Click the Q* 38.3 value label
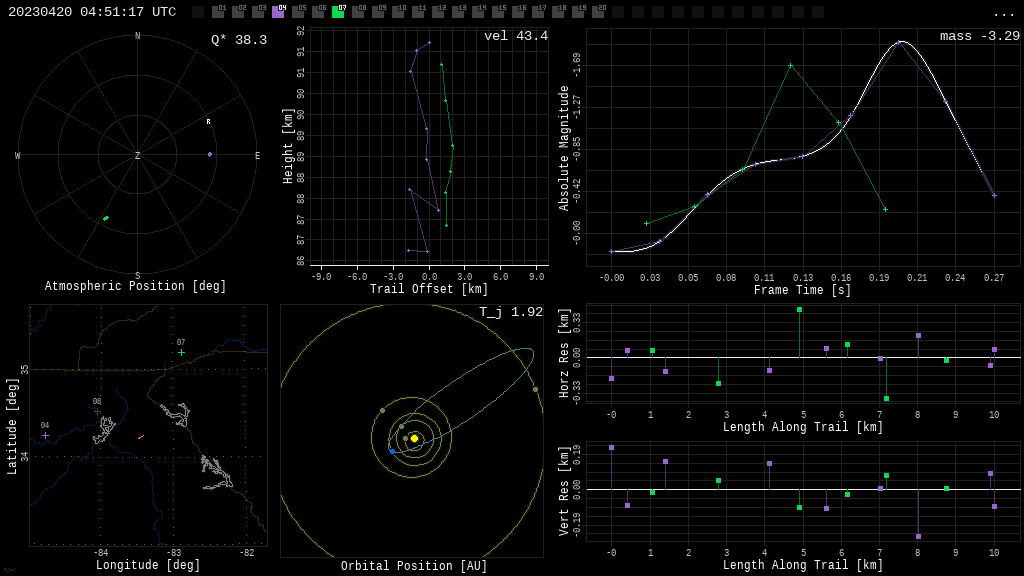The image size is (1024, 576). pos(238,40)
